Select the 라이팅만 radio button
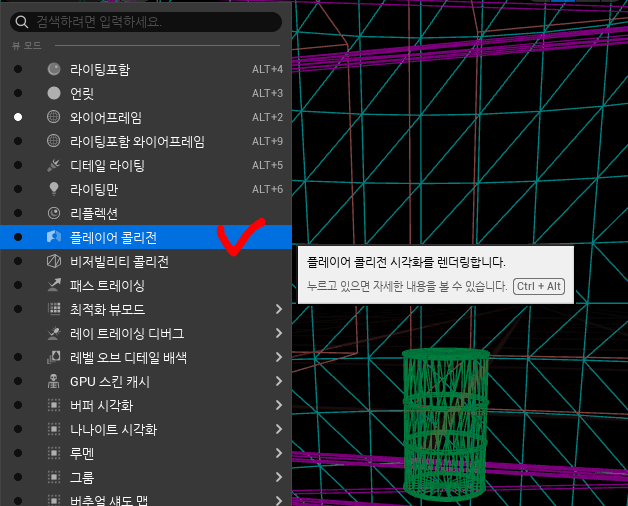628x506 pixels. [18, 189]
